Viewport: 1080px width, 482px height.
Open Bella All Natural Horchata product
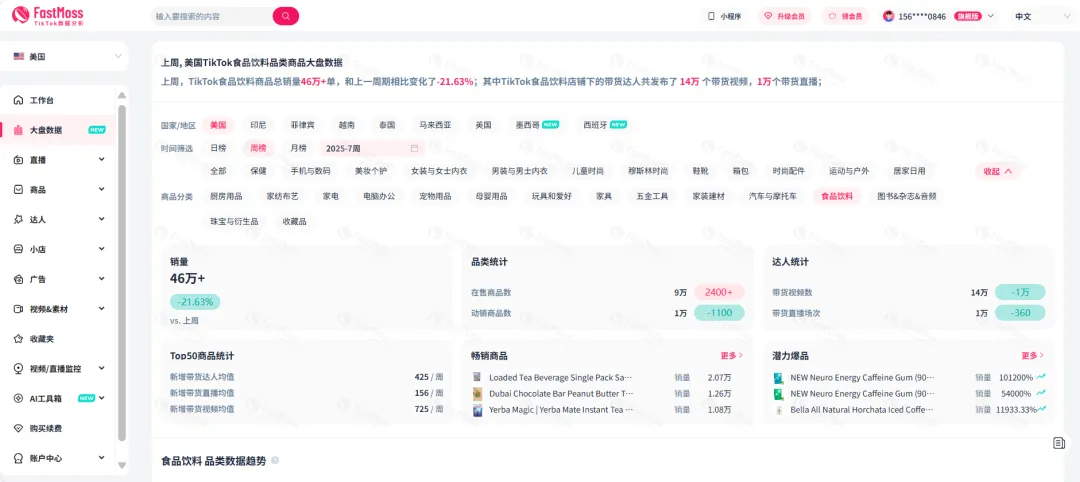862,410
